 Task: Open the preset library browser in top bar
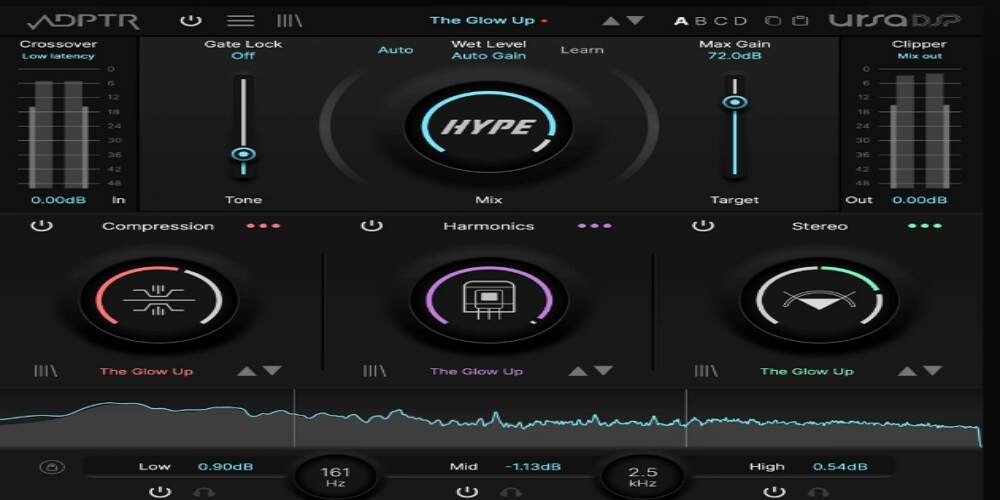(x=289, y=20)
